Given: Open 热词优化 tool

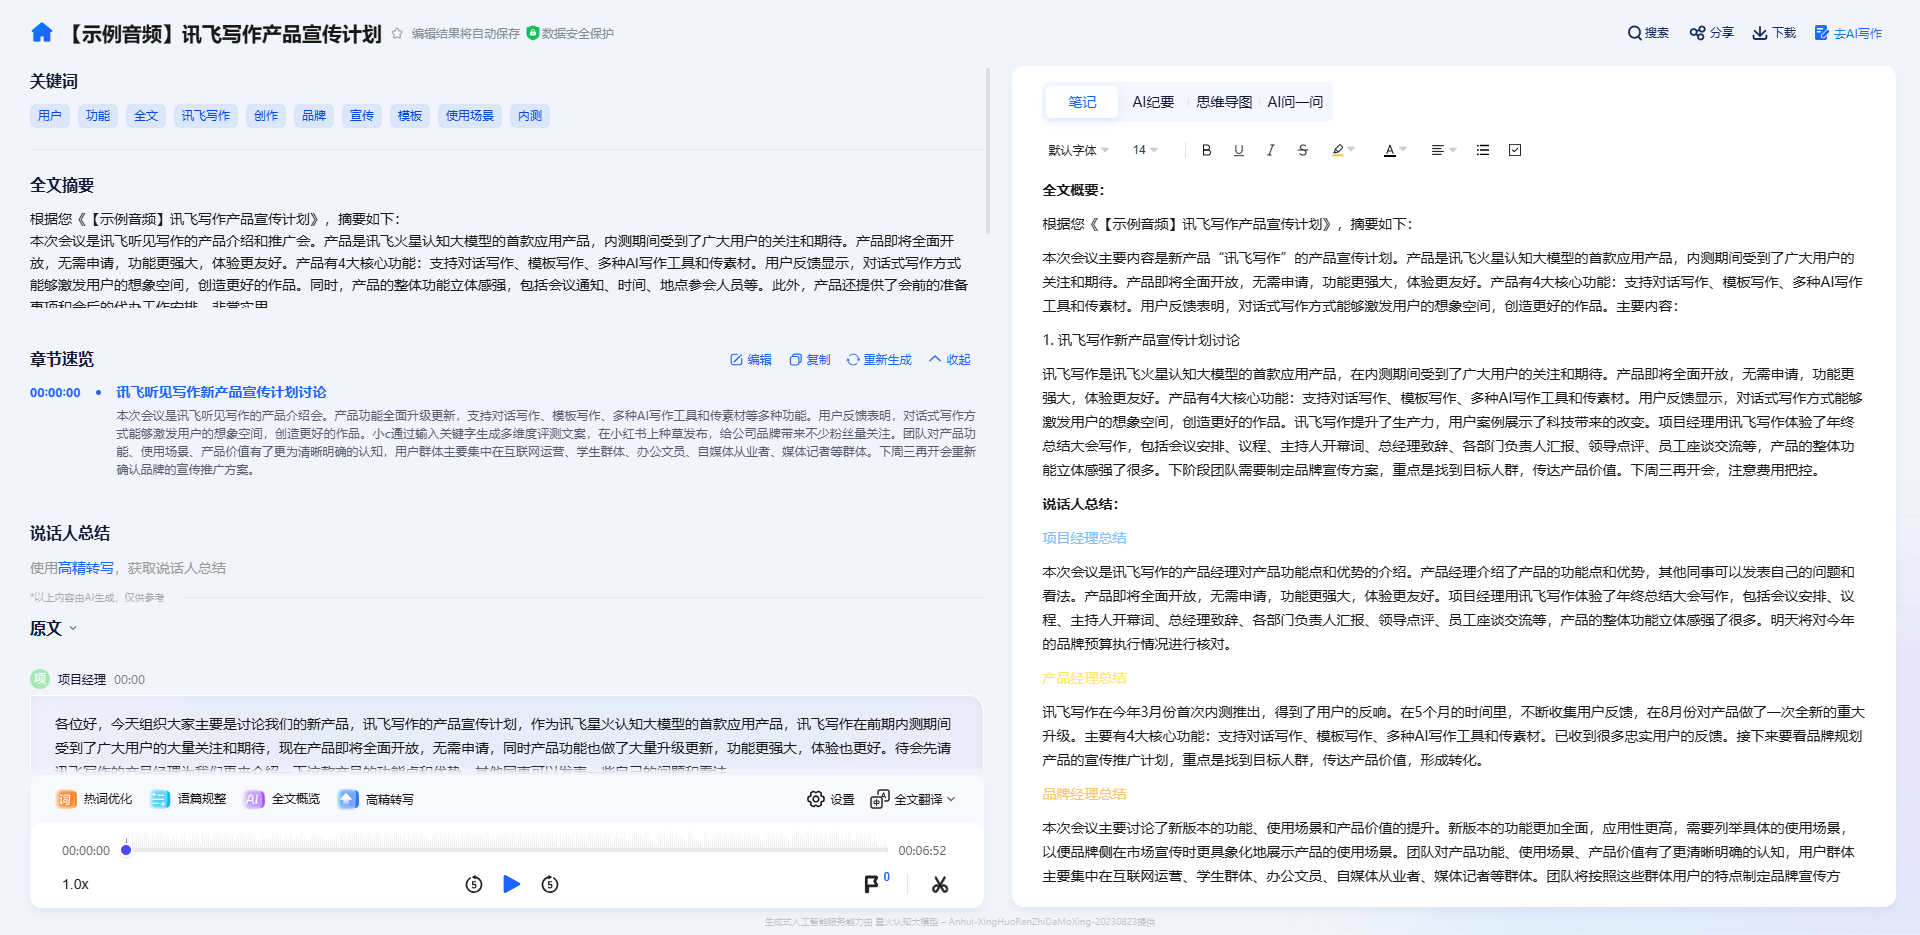Looking at the screenshot, I should click(x=94, y=799).
